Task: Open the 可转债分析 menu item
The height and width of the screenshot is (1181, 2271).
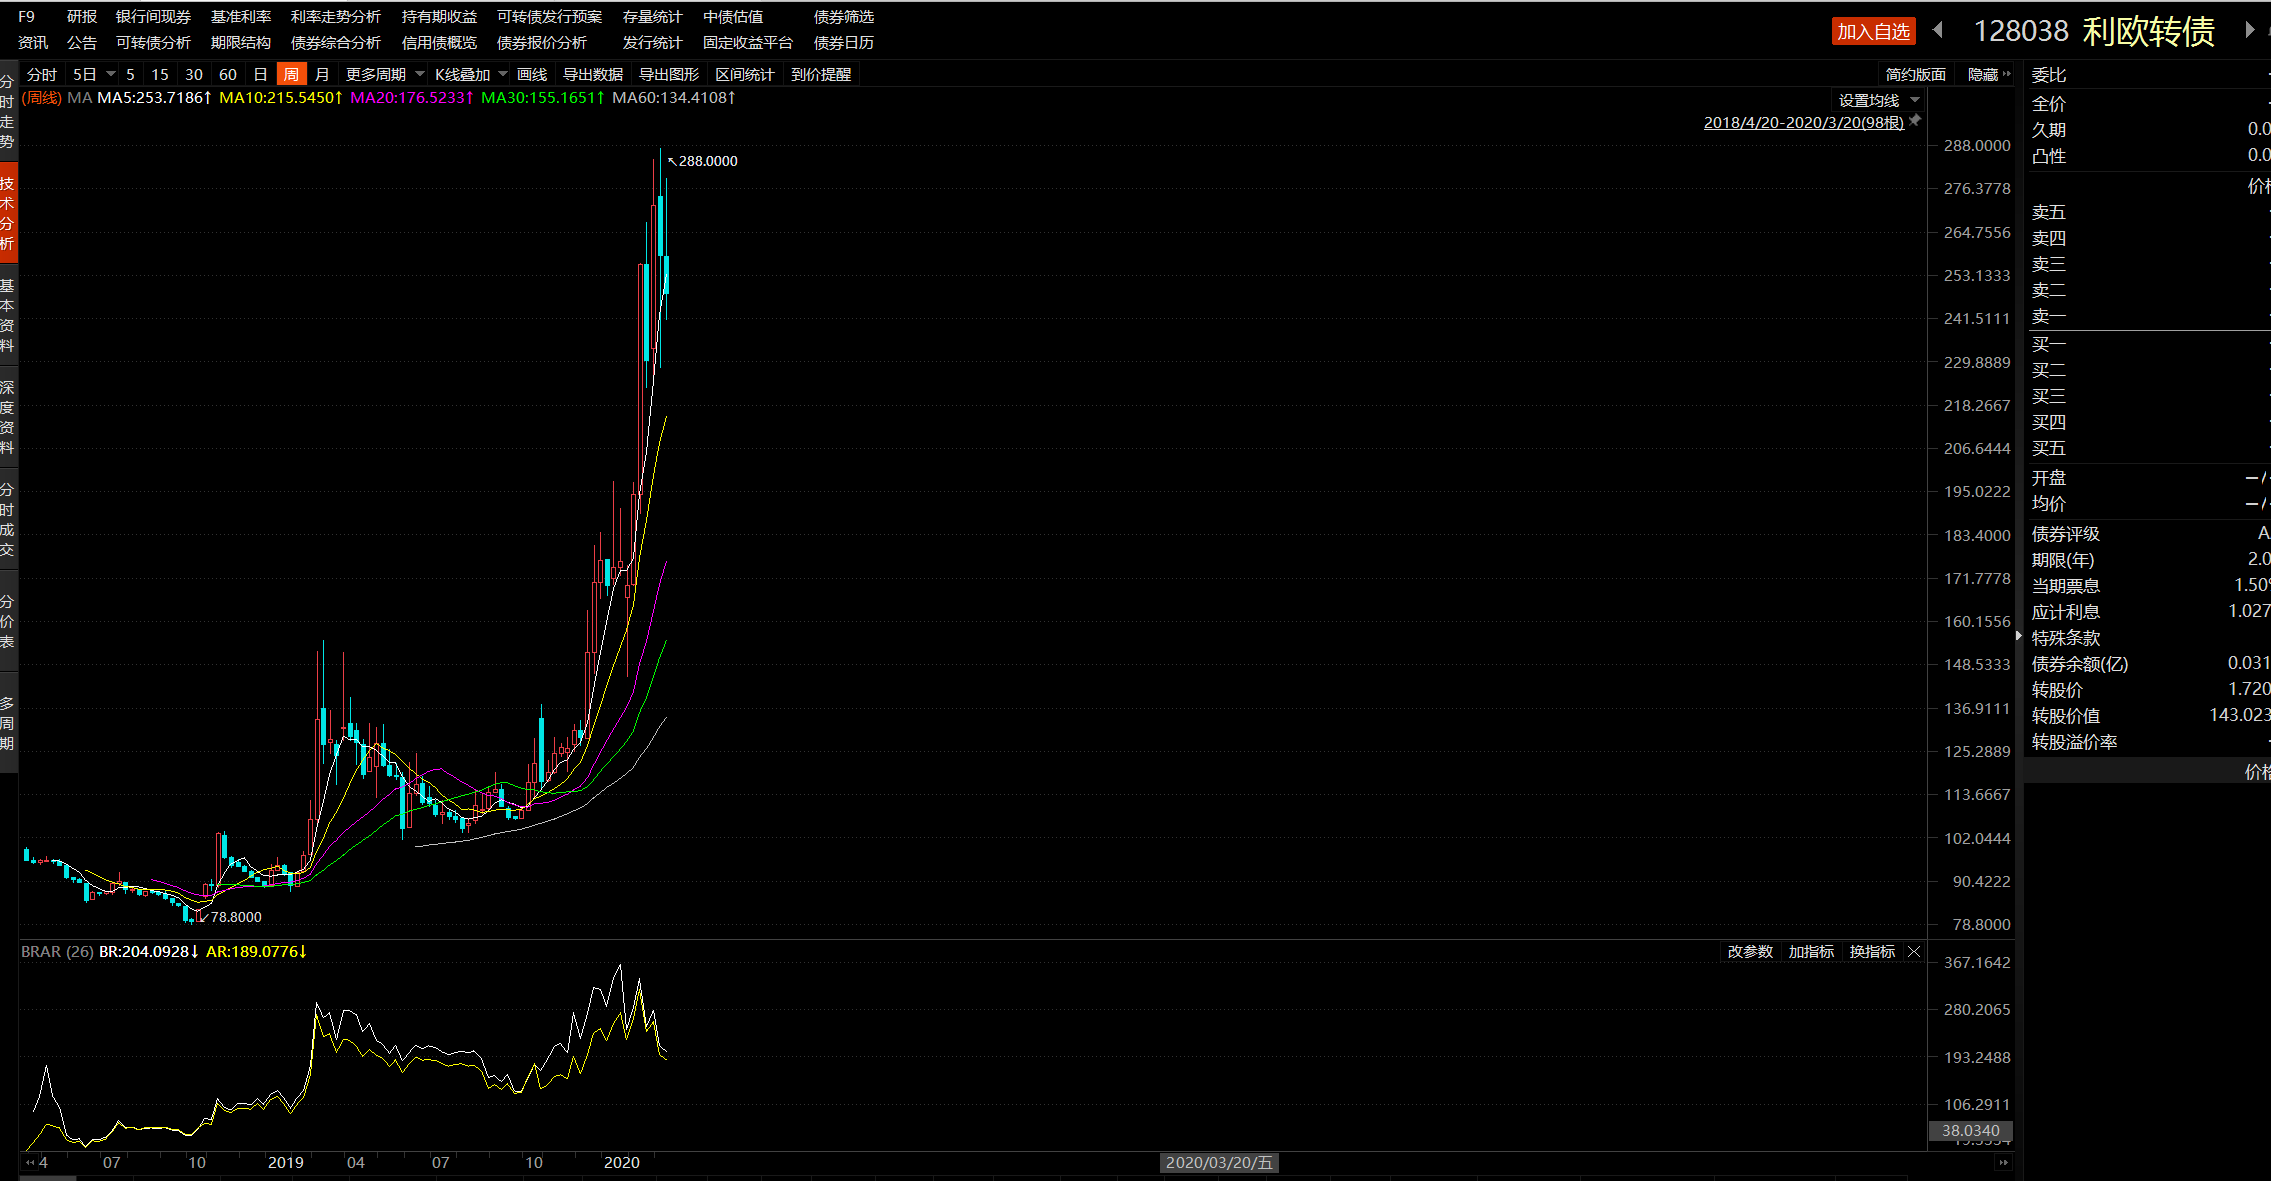Action: (153, 42)
